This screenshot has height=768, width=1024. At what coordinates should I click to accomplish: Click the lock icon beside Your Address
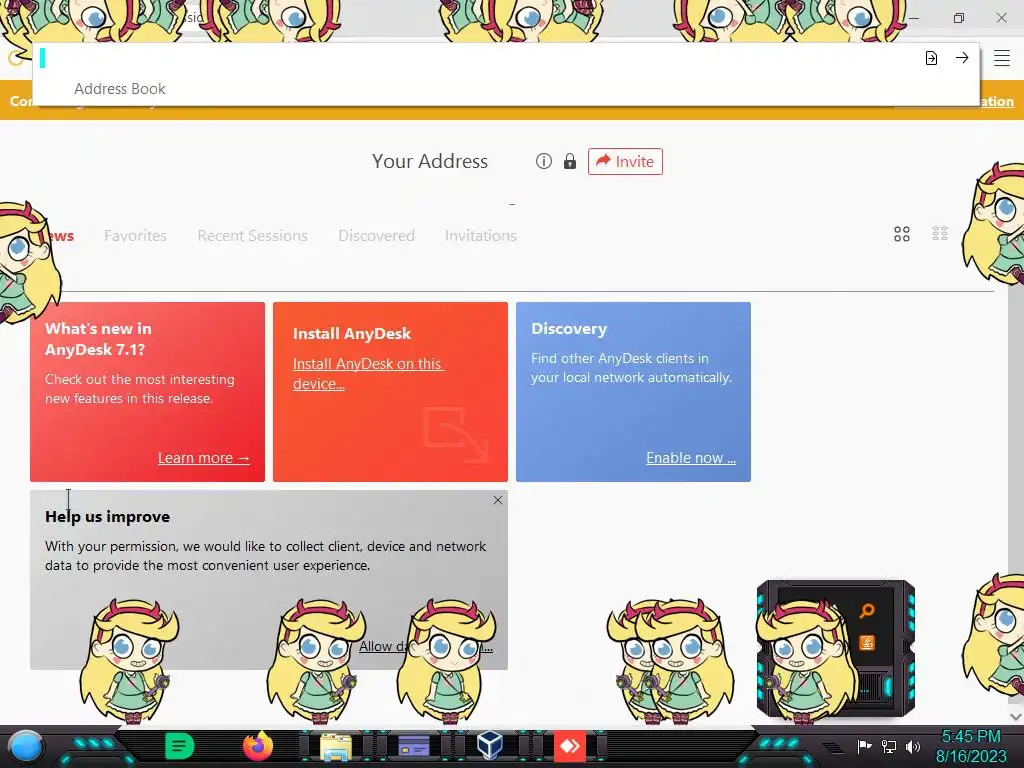point(570,161)
